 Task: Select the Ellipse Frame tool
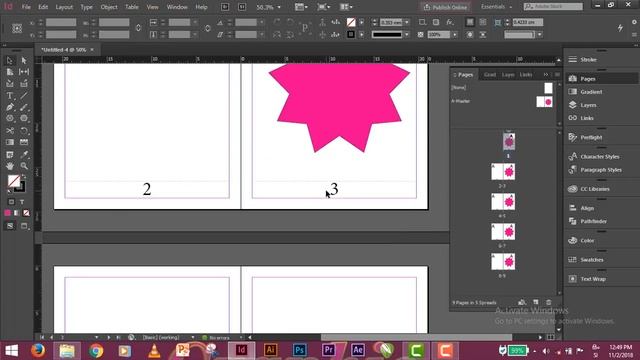10,118
